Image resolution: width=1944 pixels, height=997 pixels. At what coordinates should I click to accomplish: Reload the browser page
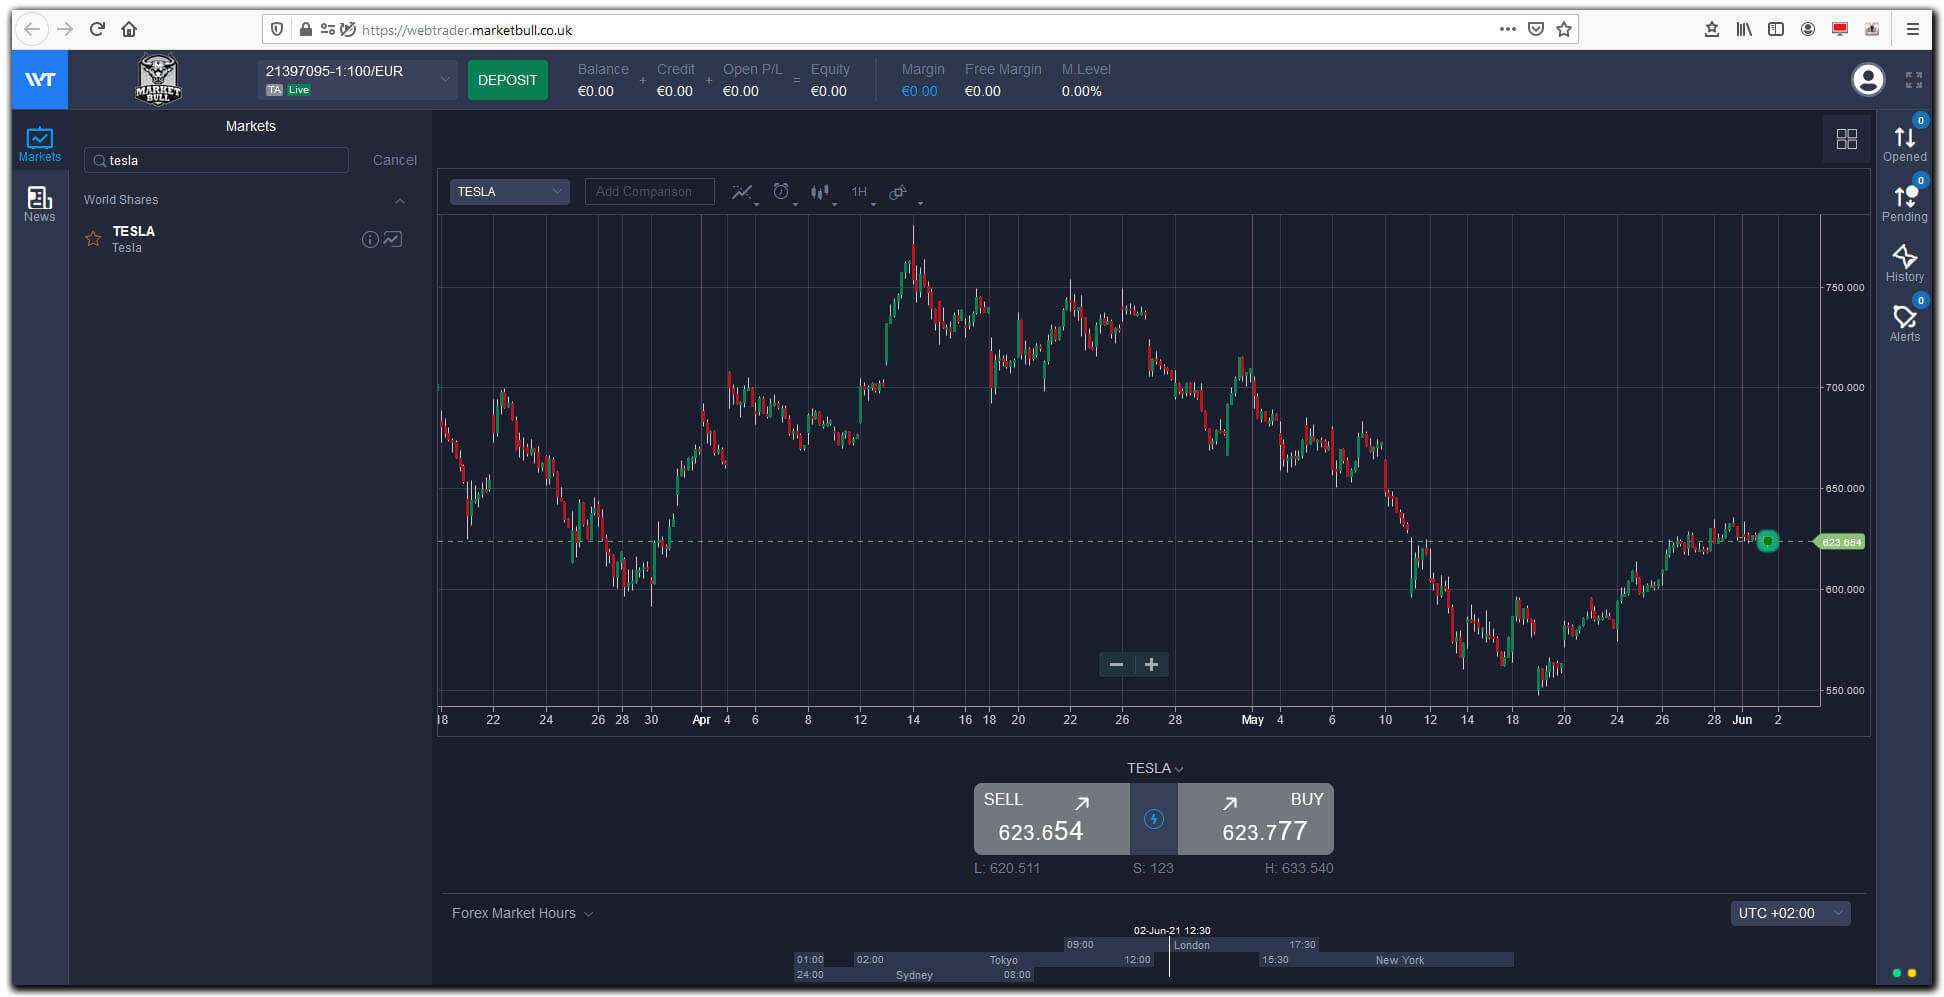(x=97, y=29)
